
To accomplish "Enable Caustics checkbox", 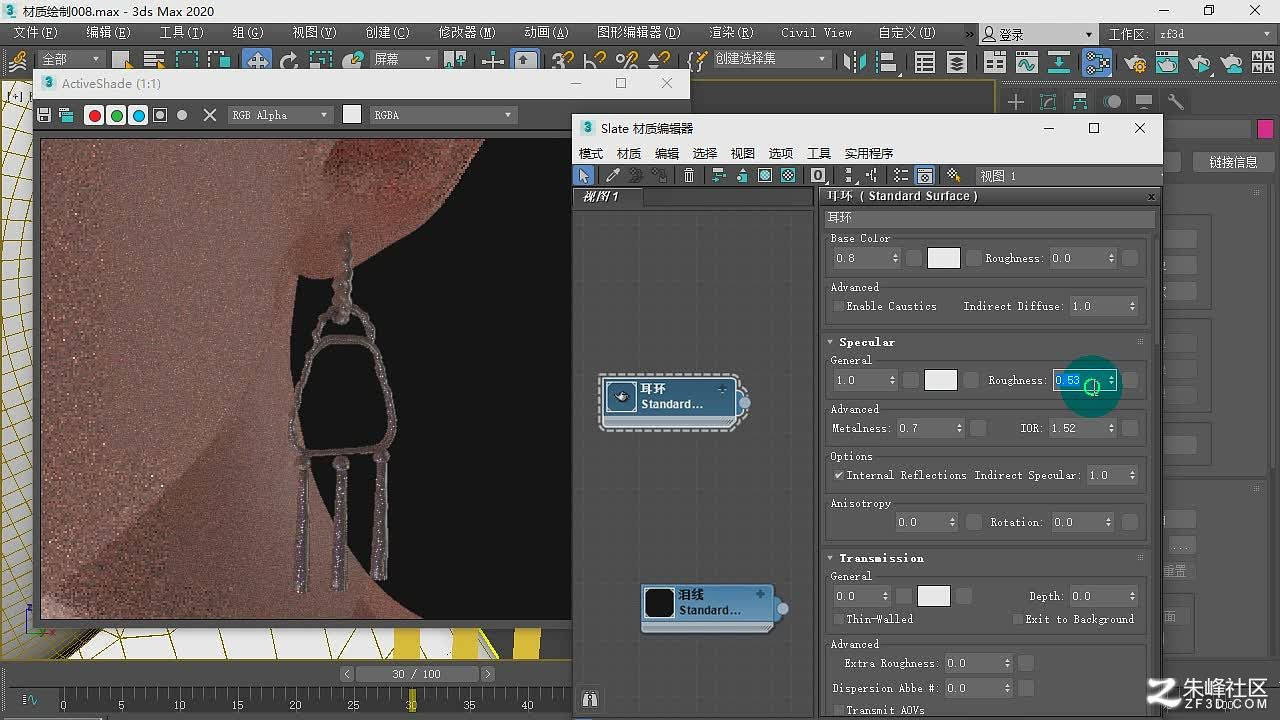I will (838, 306).
